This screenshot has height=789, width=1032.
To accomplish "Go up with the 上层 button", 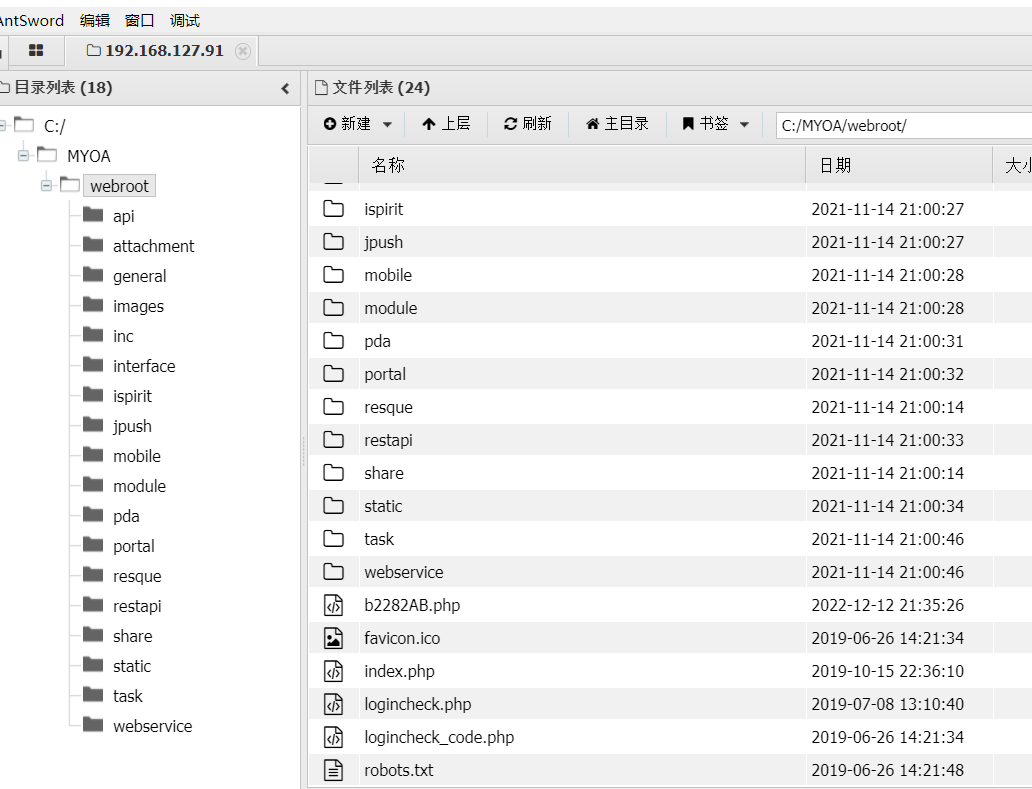I will tap(446, 124).
